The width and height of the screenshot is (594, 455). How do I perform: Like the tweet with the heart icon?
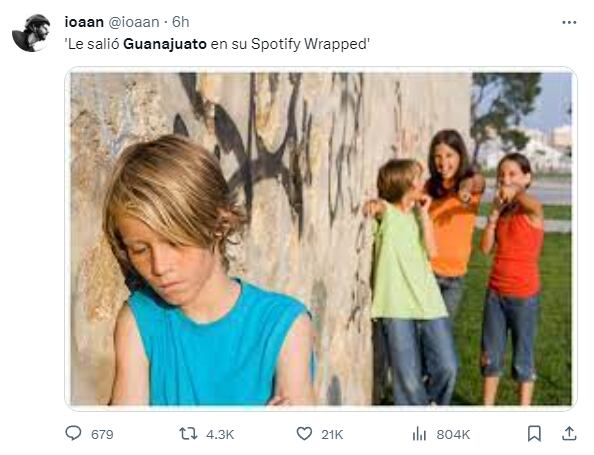point(304,434)
